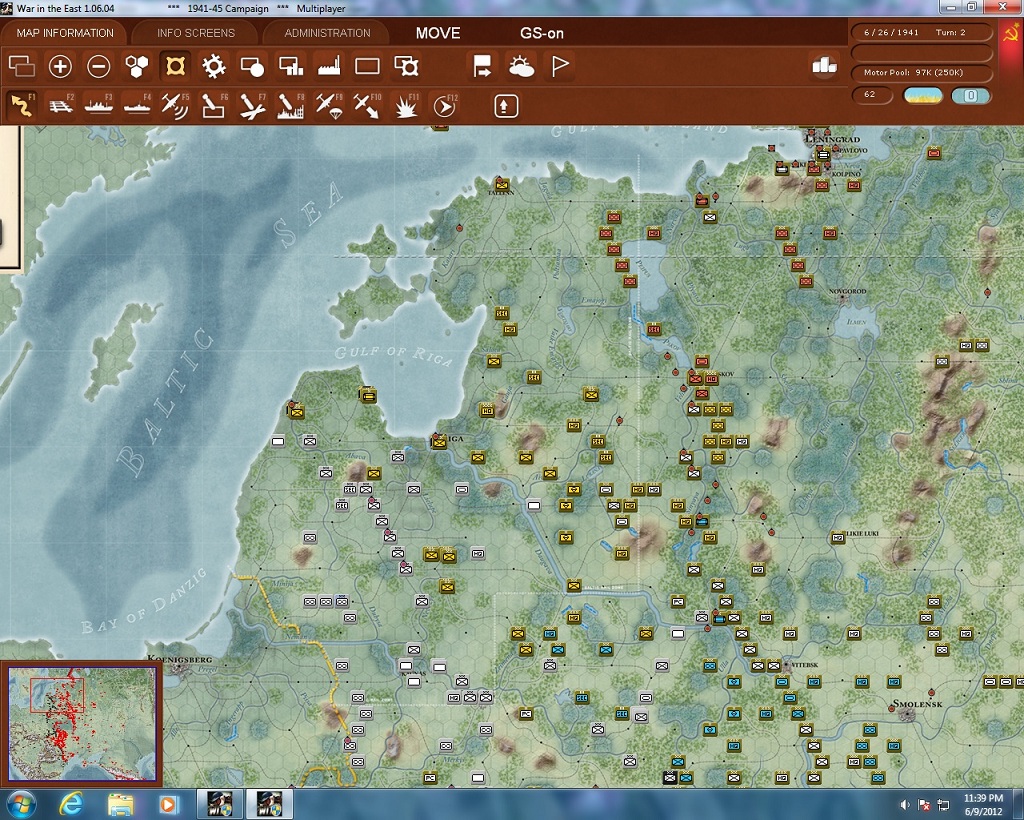Click the GS-on status label

click(x=541, y=33)
